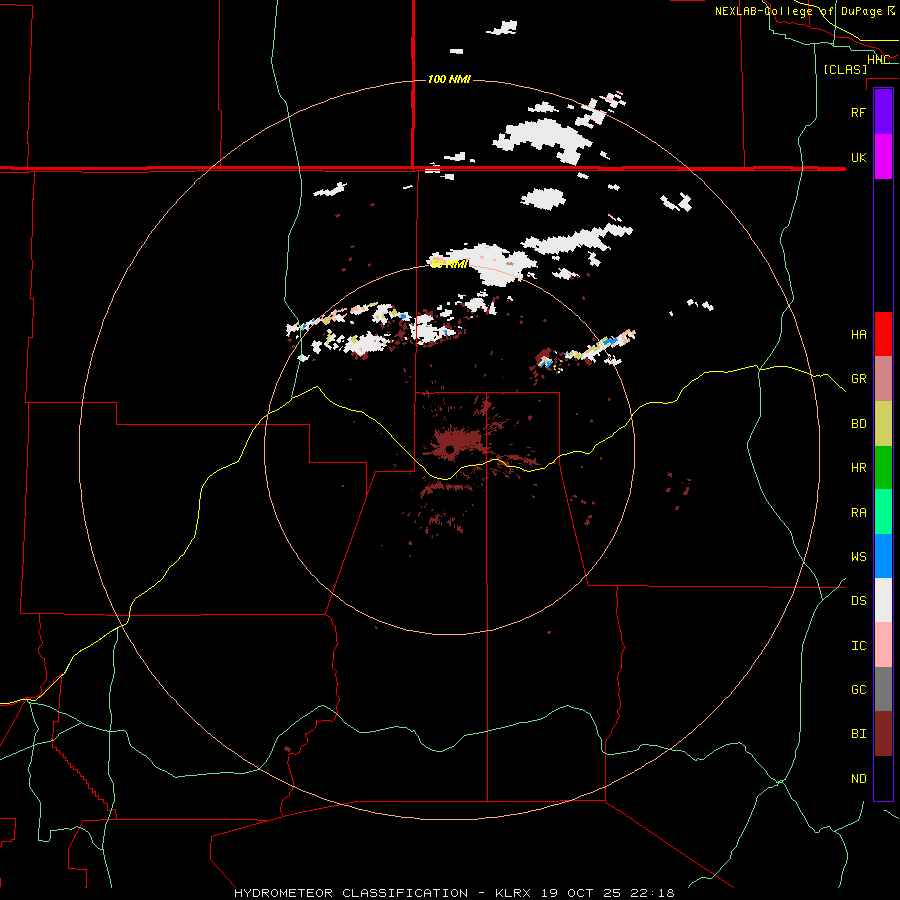The width and height of the screenshot is (900, 900).
Task: Click the white DS legend swatch
Action: 883,600
